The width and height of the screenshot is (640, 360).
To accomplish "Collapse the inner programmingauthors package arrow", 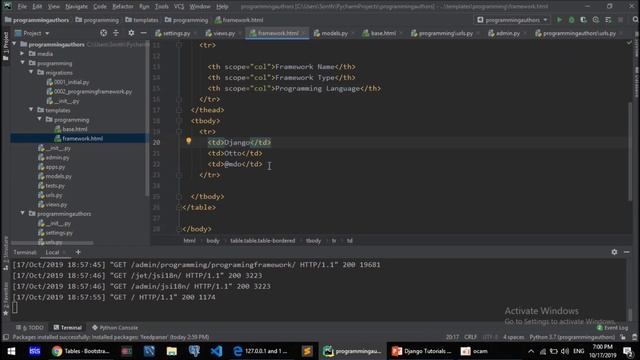I will click(22, 213).
